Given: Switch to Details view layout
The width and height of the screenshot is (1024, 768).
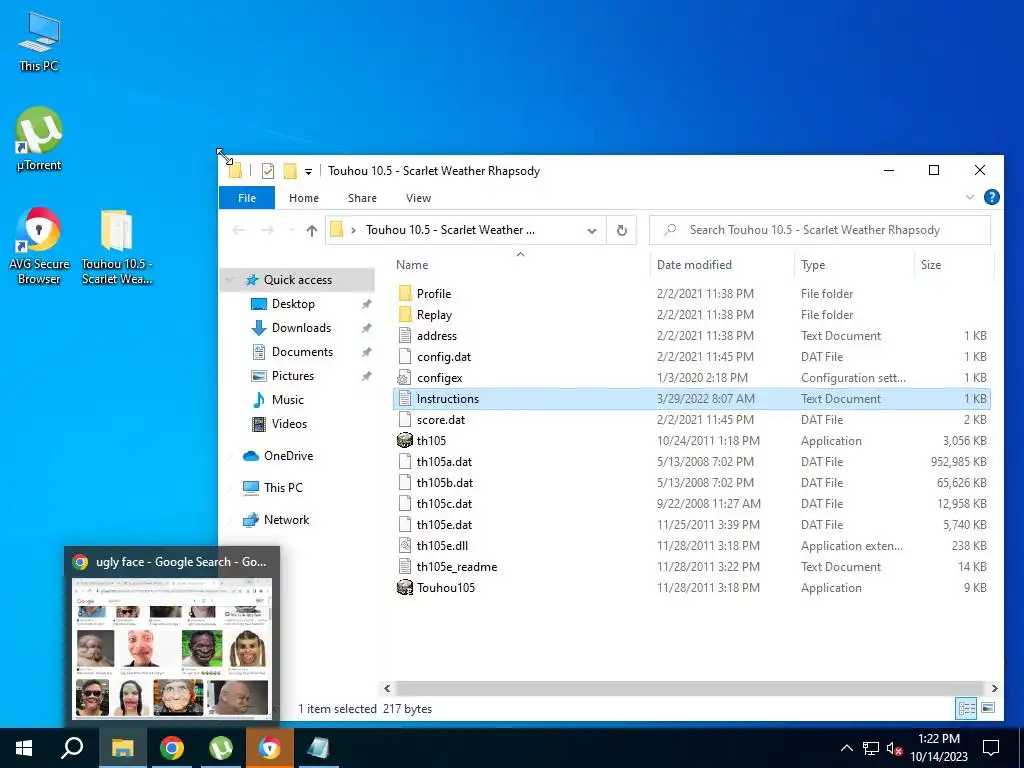Looking at the screenshot, I should point(967,708).
